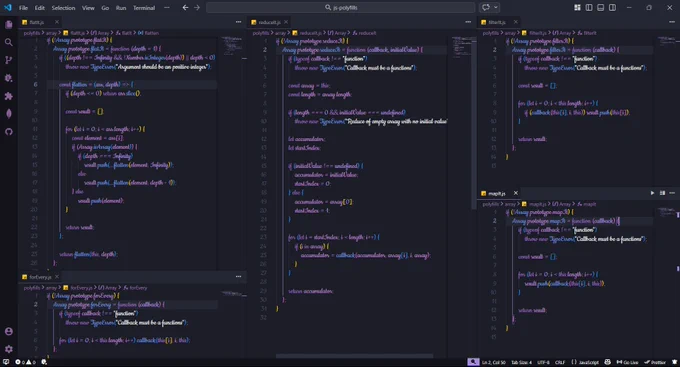Change Tab Size 4 indentation setting
The image size is (680, 367).
521,362
